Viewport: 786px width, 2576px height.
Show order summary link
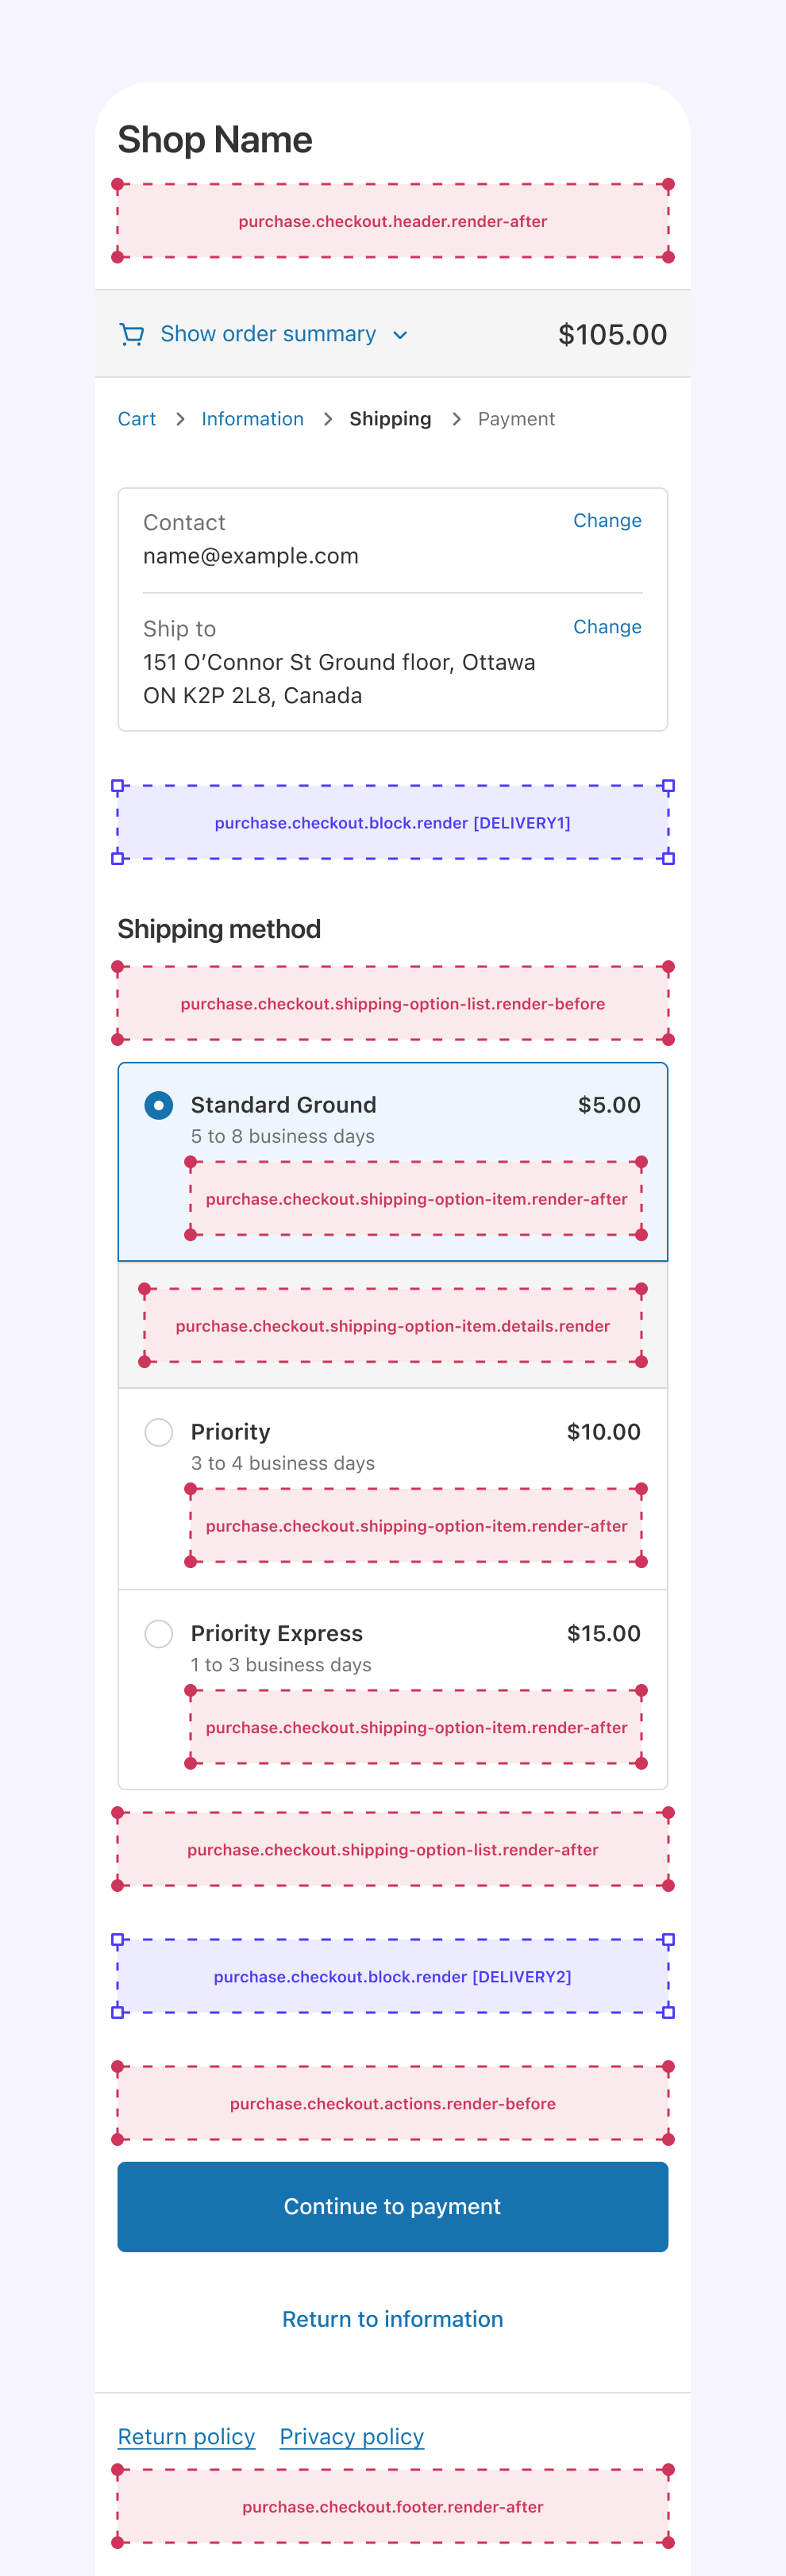point(268,334)
